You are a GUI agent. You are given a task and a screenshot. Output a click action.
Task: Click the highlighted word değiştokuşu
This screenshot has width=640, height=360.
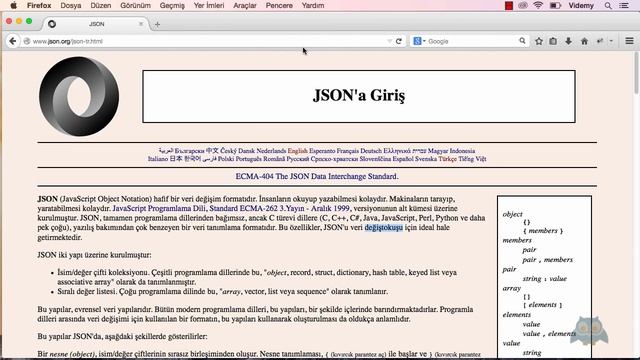(x=384, y=227)
